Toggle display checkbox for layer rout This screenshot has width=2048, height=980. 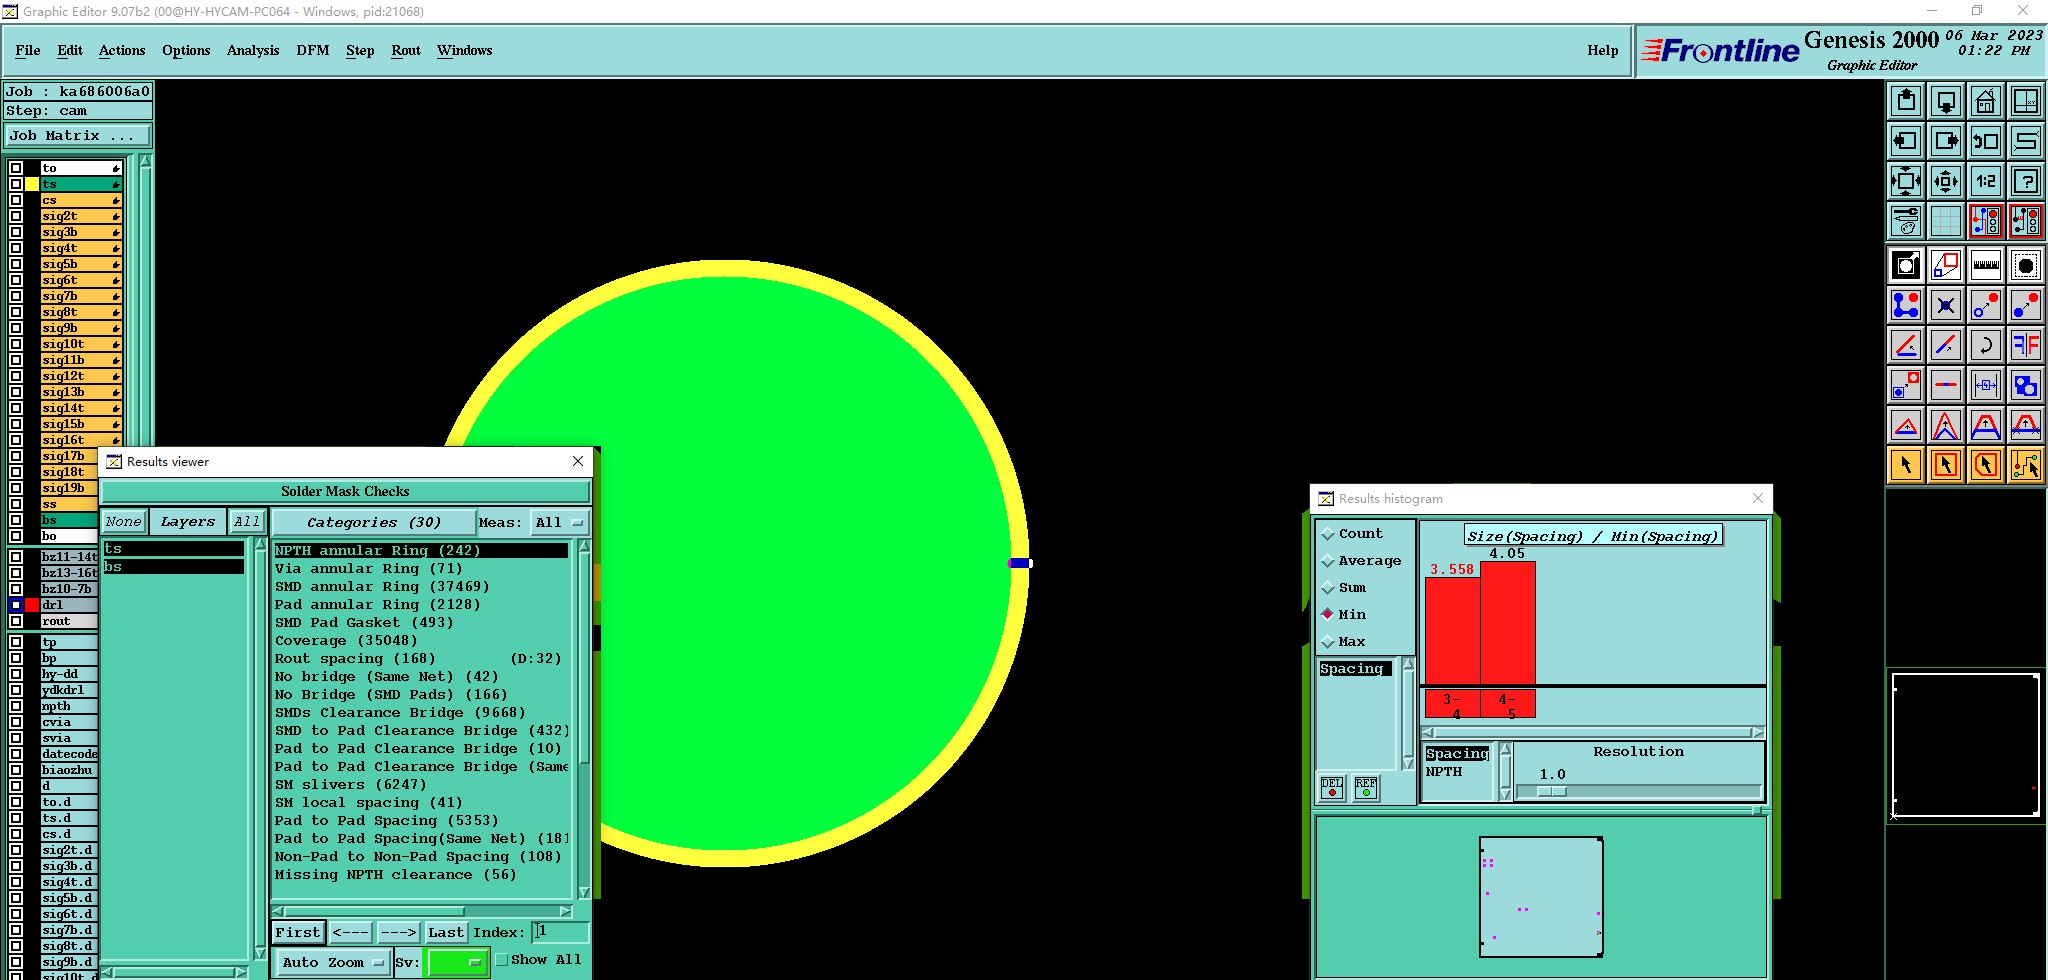click(x=16, y=621)
